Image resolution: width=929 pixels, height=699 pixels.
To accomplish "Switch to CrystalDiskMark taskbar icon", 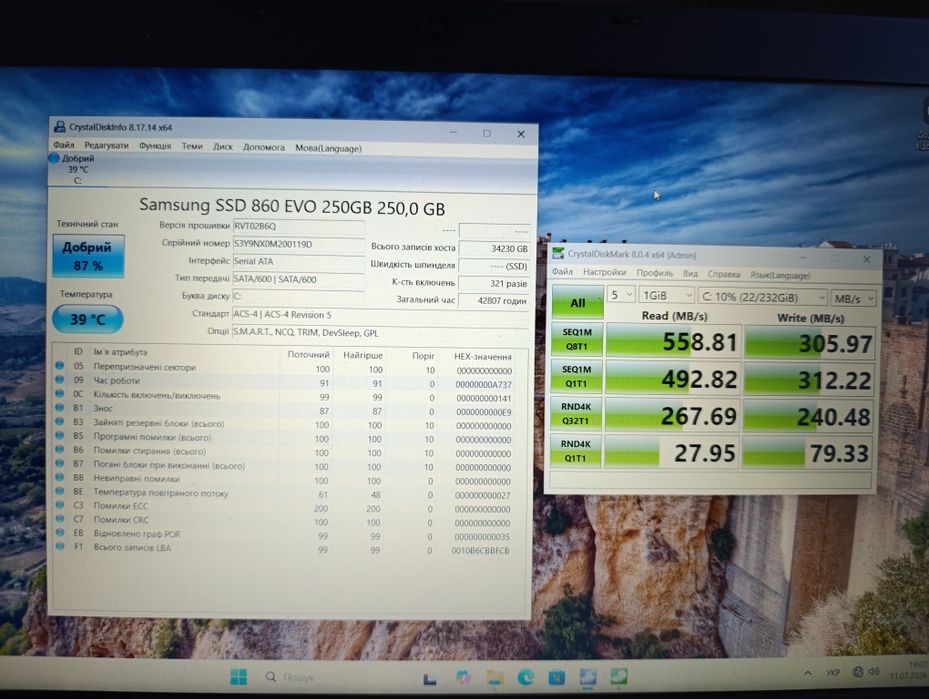I will (619, 676).
